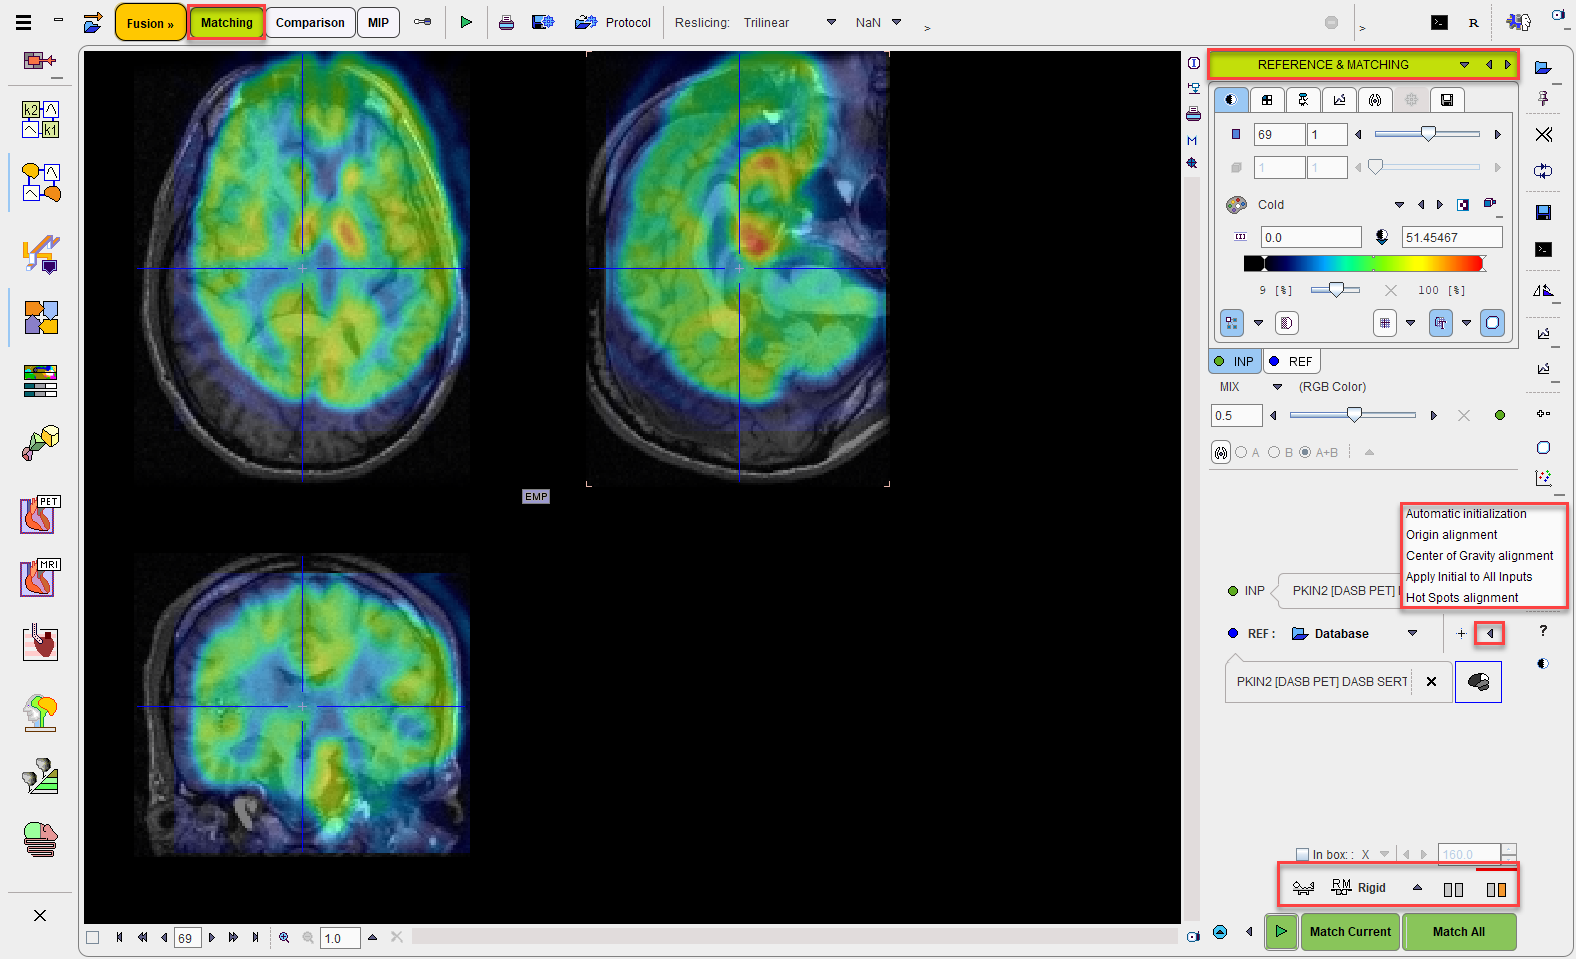Click the info icon on panel left edge
The width and height of the screenshot is (1576, 959).
coord(1193,63)
